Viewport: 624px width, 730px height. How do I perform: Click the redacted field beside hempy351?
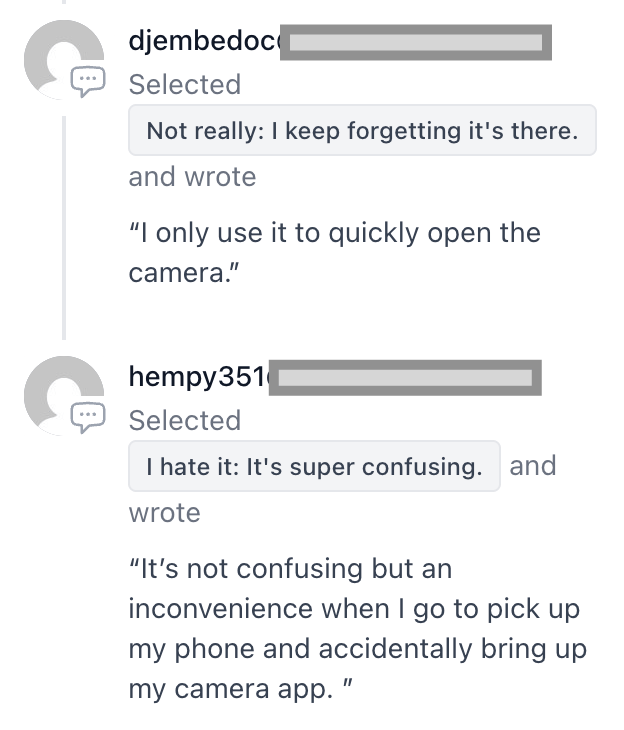tap(405, 378)
